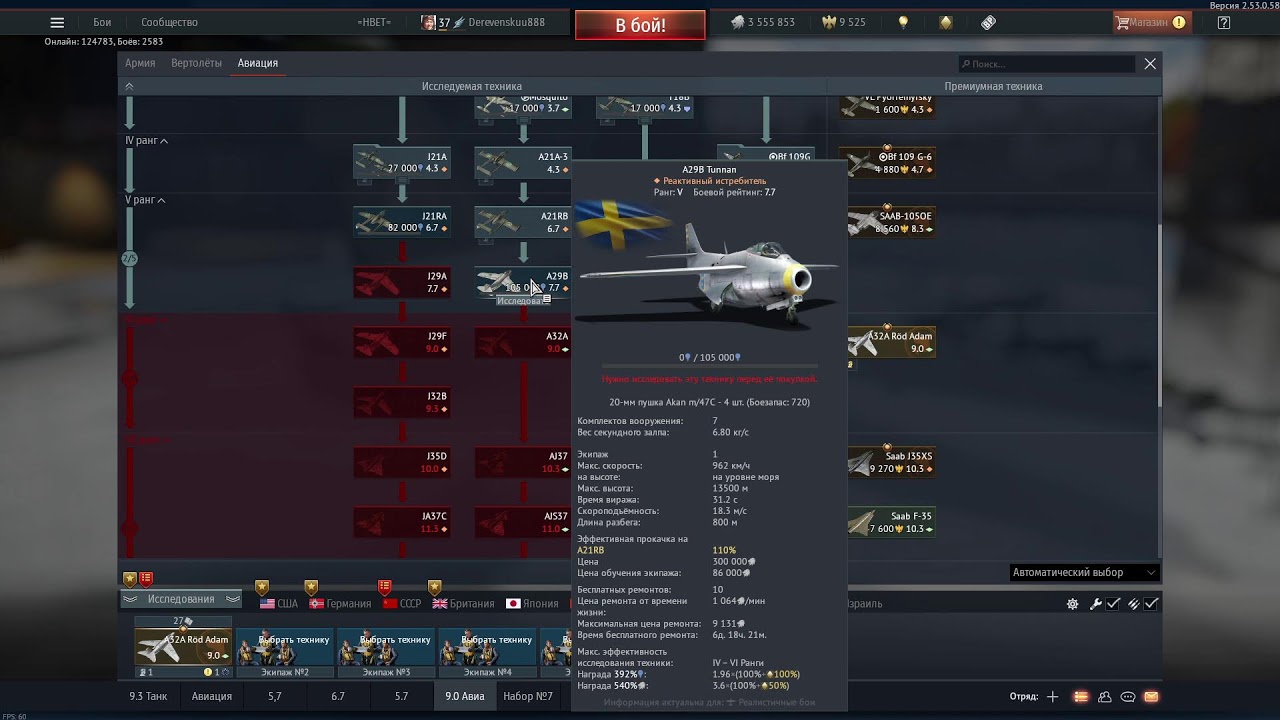Select the Экипаж №2 crew slot
The image size is (1280, 720).
pyautogui.click(x=286, y=653)
